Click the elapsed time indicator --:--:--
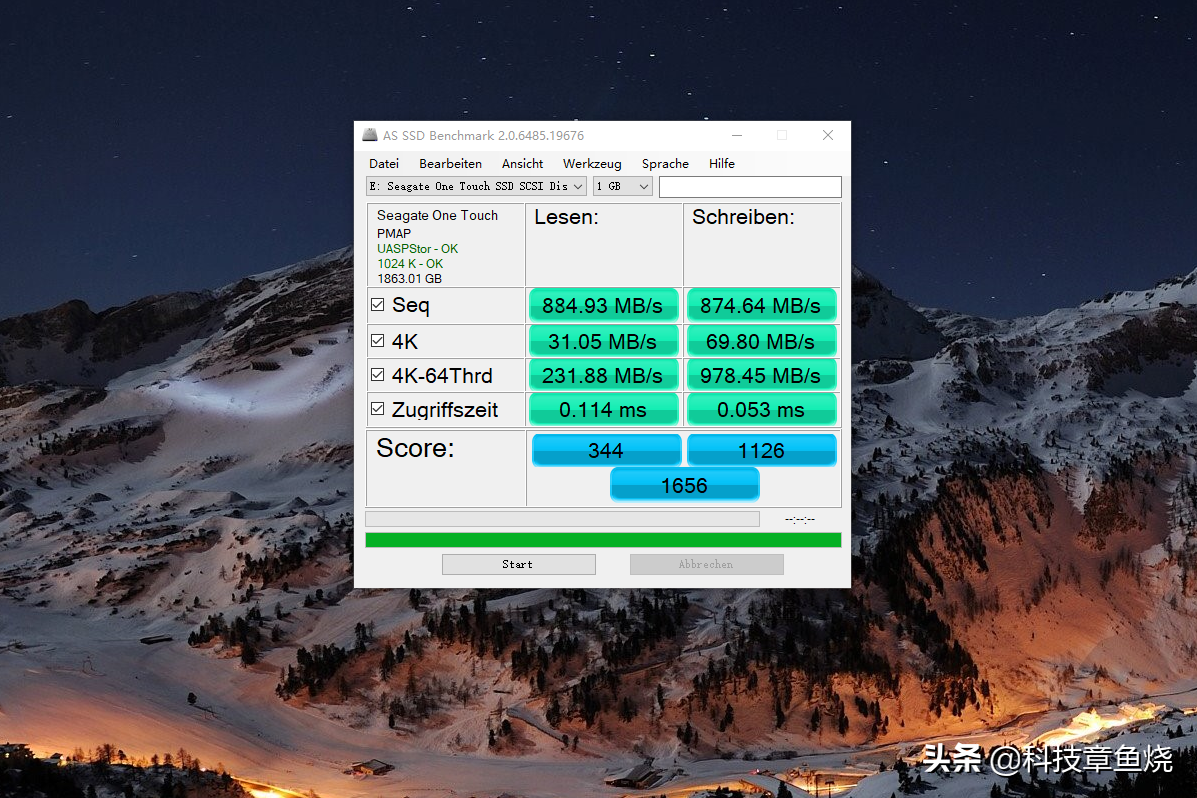The image size is (1197, 798). [799, 519]
